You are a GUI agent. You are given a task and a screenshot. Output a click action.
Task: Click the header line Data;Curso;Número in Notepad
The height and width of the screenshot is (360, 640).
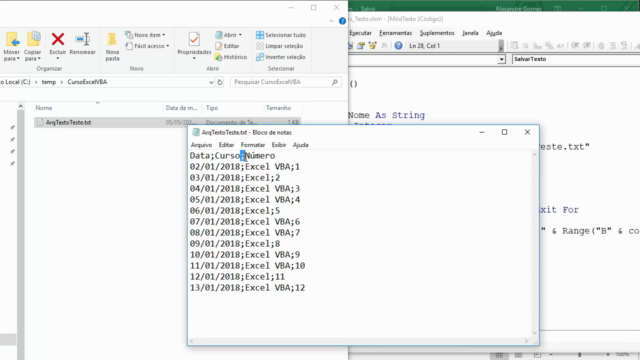(232, 156)
